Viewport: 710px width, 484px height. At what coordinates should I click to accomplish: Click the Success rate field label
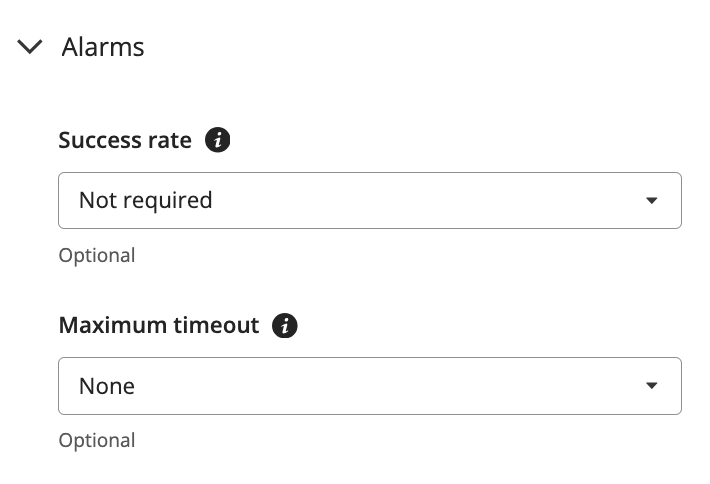click(125, 140)
